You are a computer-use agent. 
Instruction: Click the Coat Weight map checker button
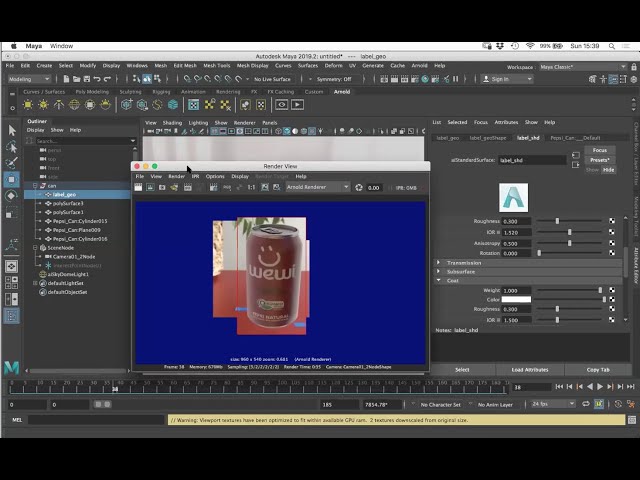tap(612, 290)
